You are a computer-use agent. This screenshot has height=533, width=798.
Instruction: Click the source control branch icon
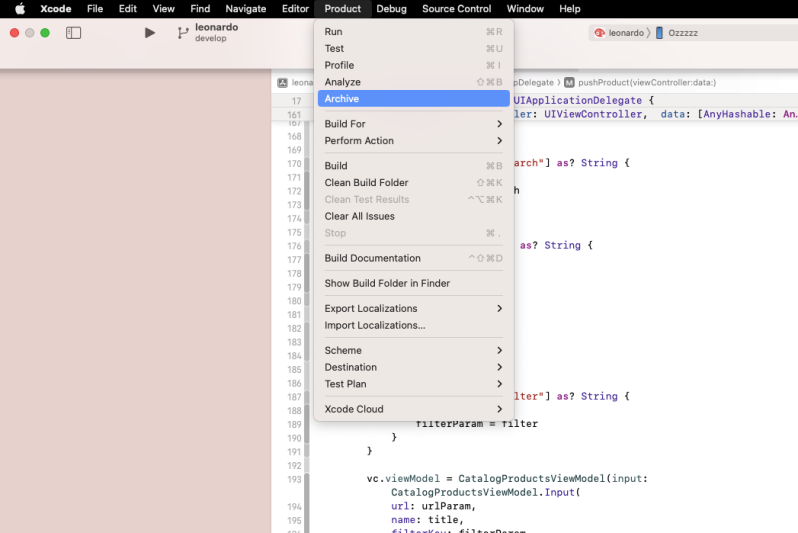[x=182, y=33]
